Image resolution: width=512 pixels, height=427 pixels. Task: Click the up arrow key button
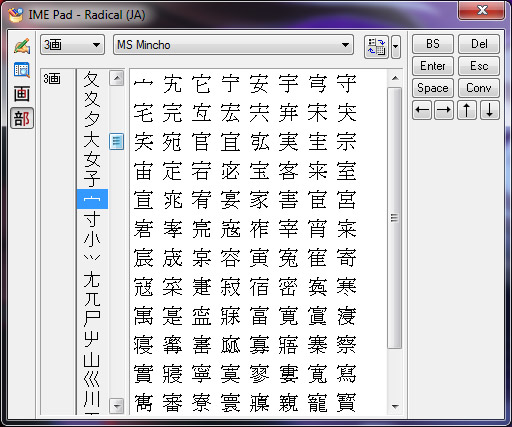[x=467, y=110]
